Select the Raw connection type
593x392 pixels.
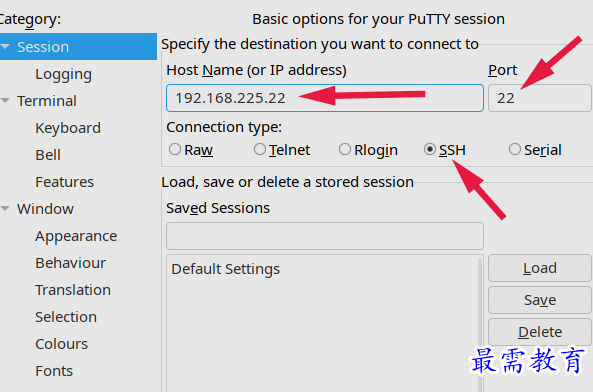tap(175, 149)
